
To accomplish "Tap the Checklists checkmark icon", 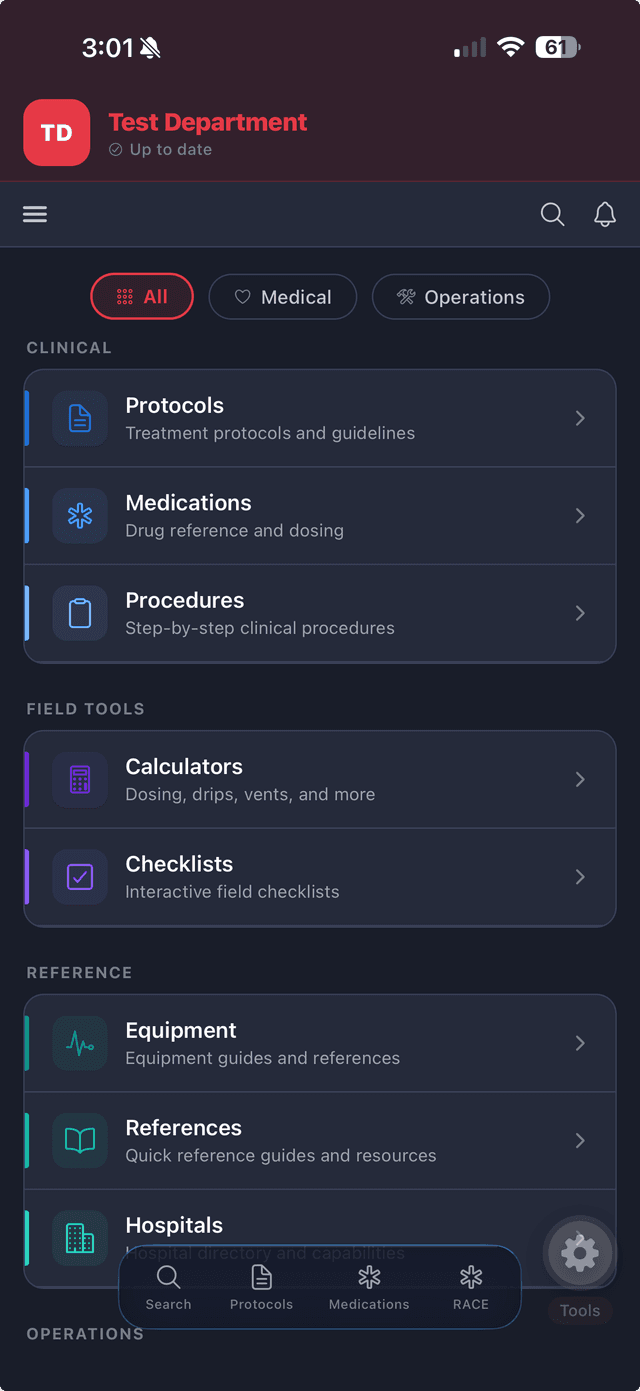I will pyautogui.click(x=79, y=877).
